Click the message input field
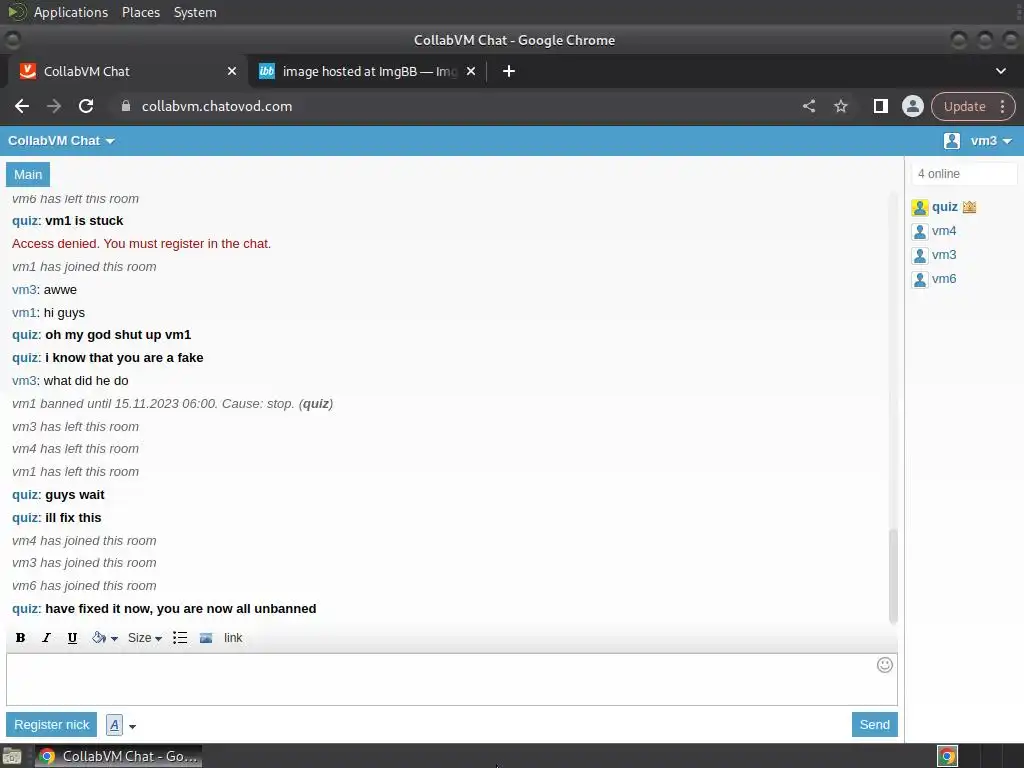The width and height of the screenshot is (1024, 768). click(452, 679)
